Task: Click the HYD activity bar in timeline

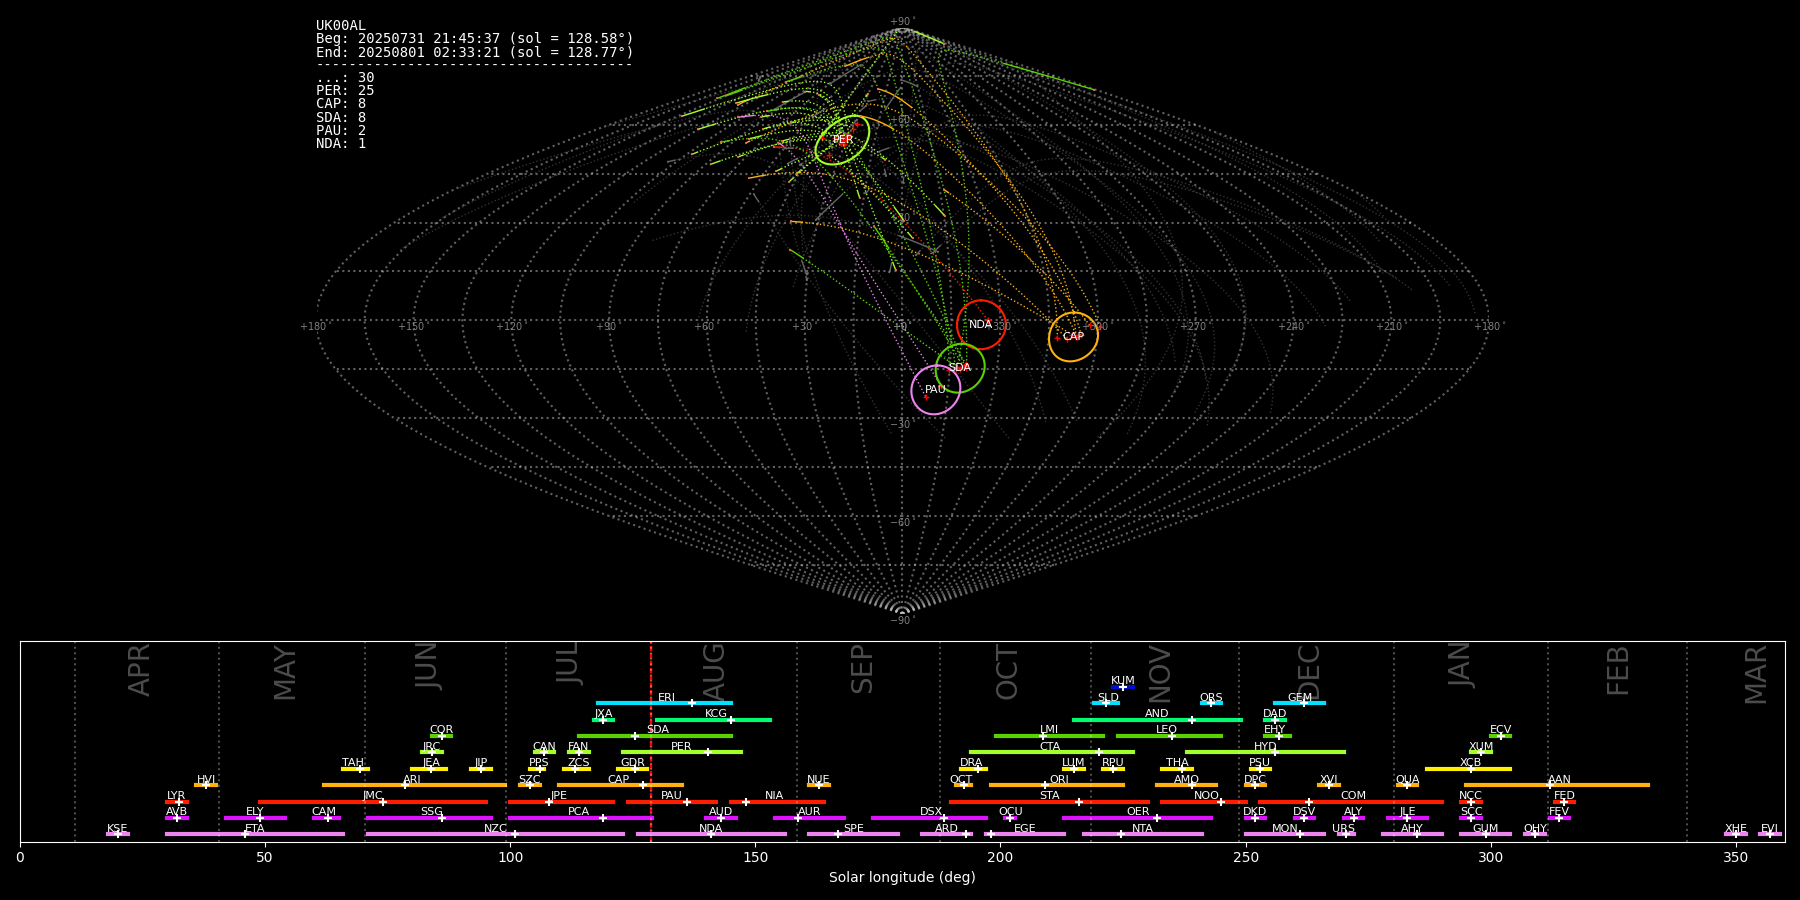Action: tap(1265, 752)
